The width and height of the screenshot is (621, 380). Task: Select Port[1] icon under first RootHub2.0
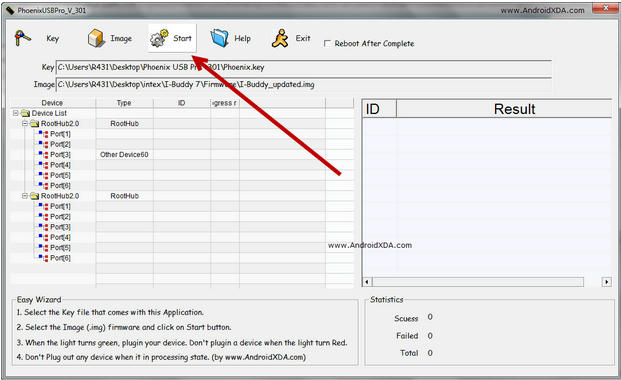[x=44, y=134]
